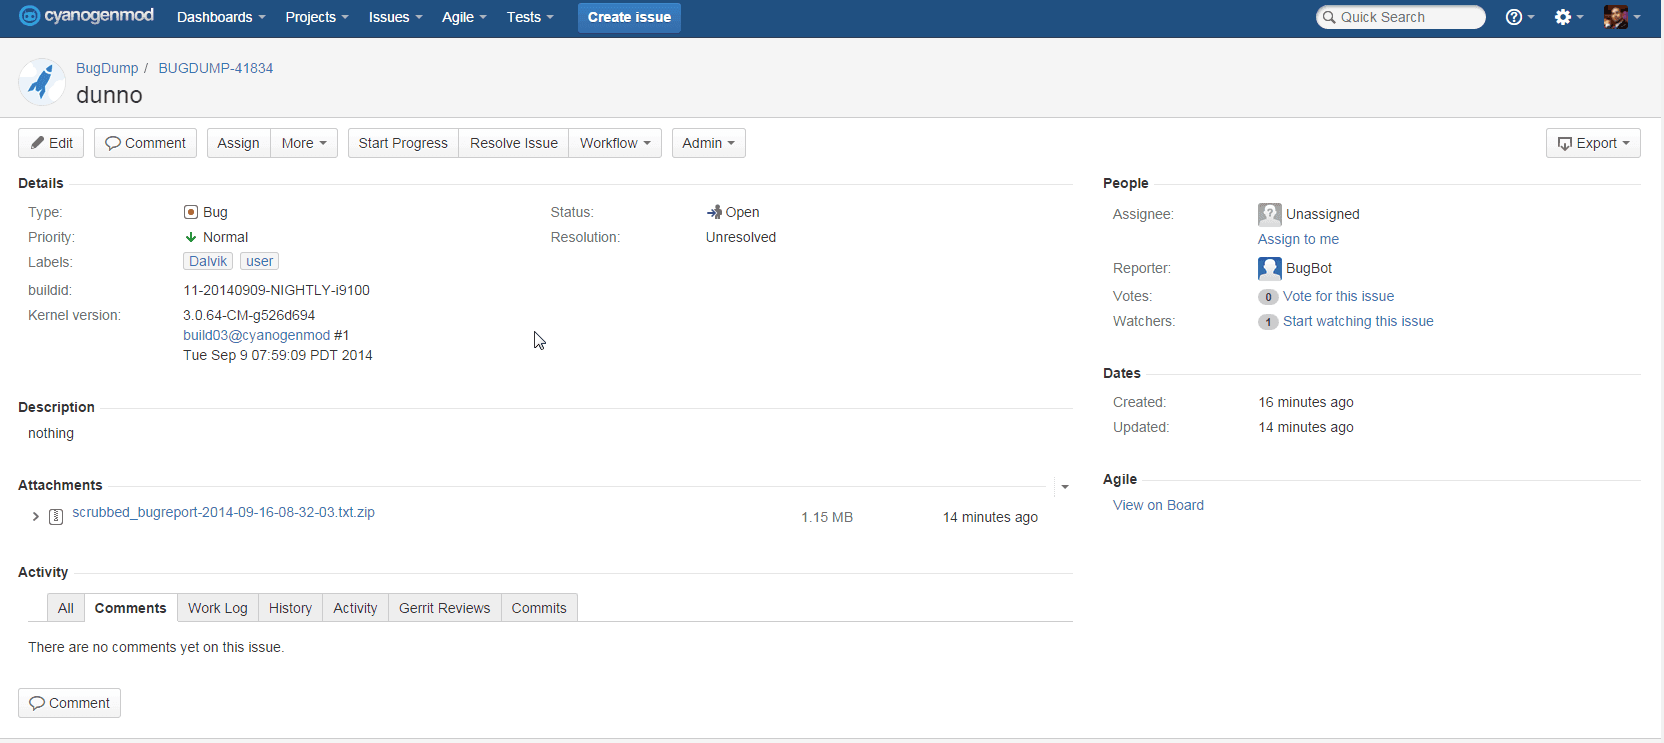Open the Attachments options dropdown arrow
Image resolution: width=1664 pixels, height=743 pixels.
coord(1065,487)
